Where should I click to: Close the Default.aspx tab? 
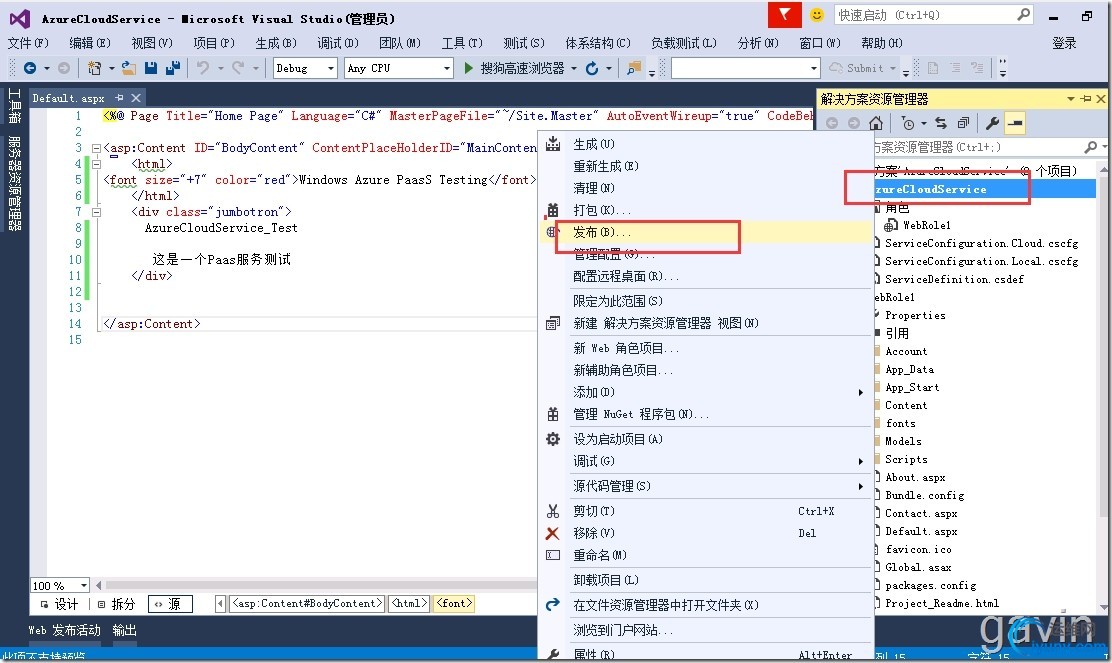pos(135,98)
